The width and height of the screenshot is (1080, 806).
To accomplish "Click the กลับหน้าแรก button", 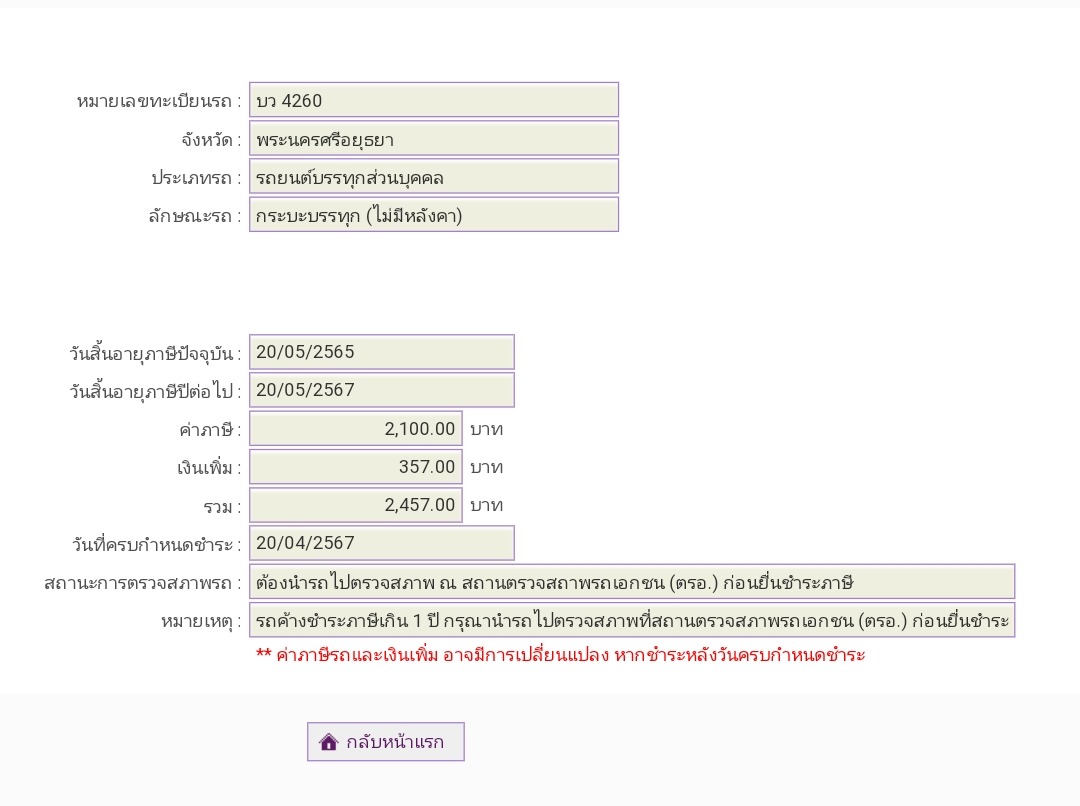I will coord(386,742).
